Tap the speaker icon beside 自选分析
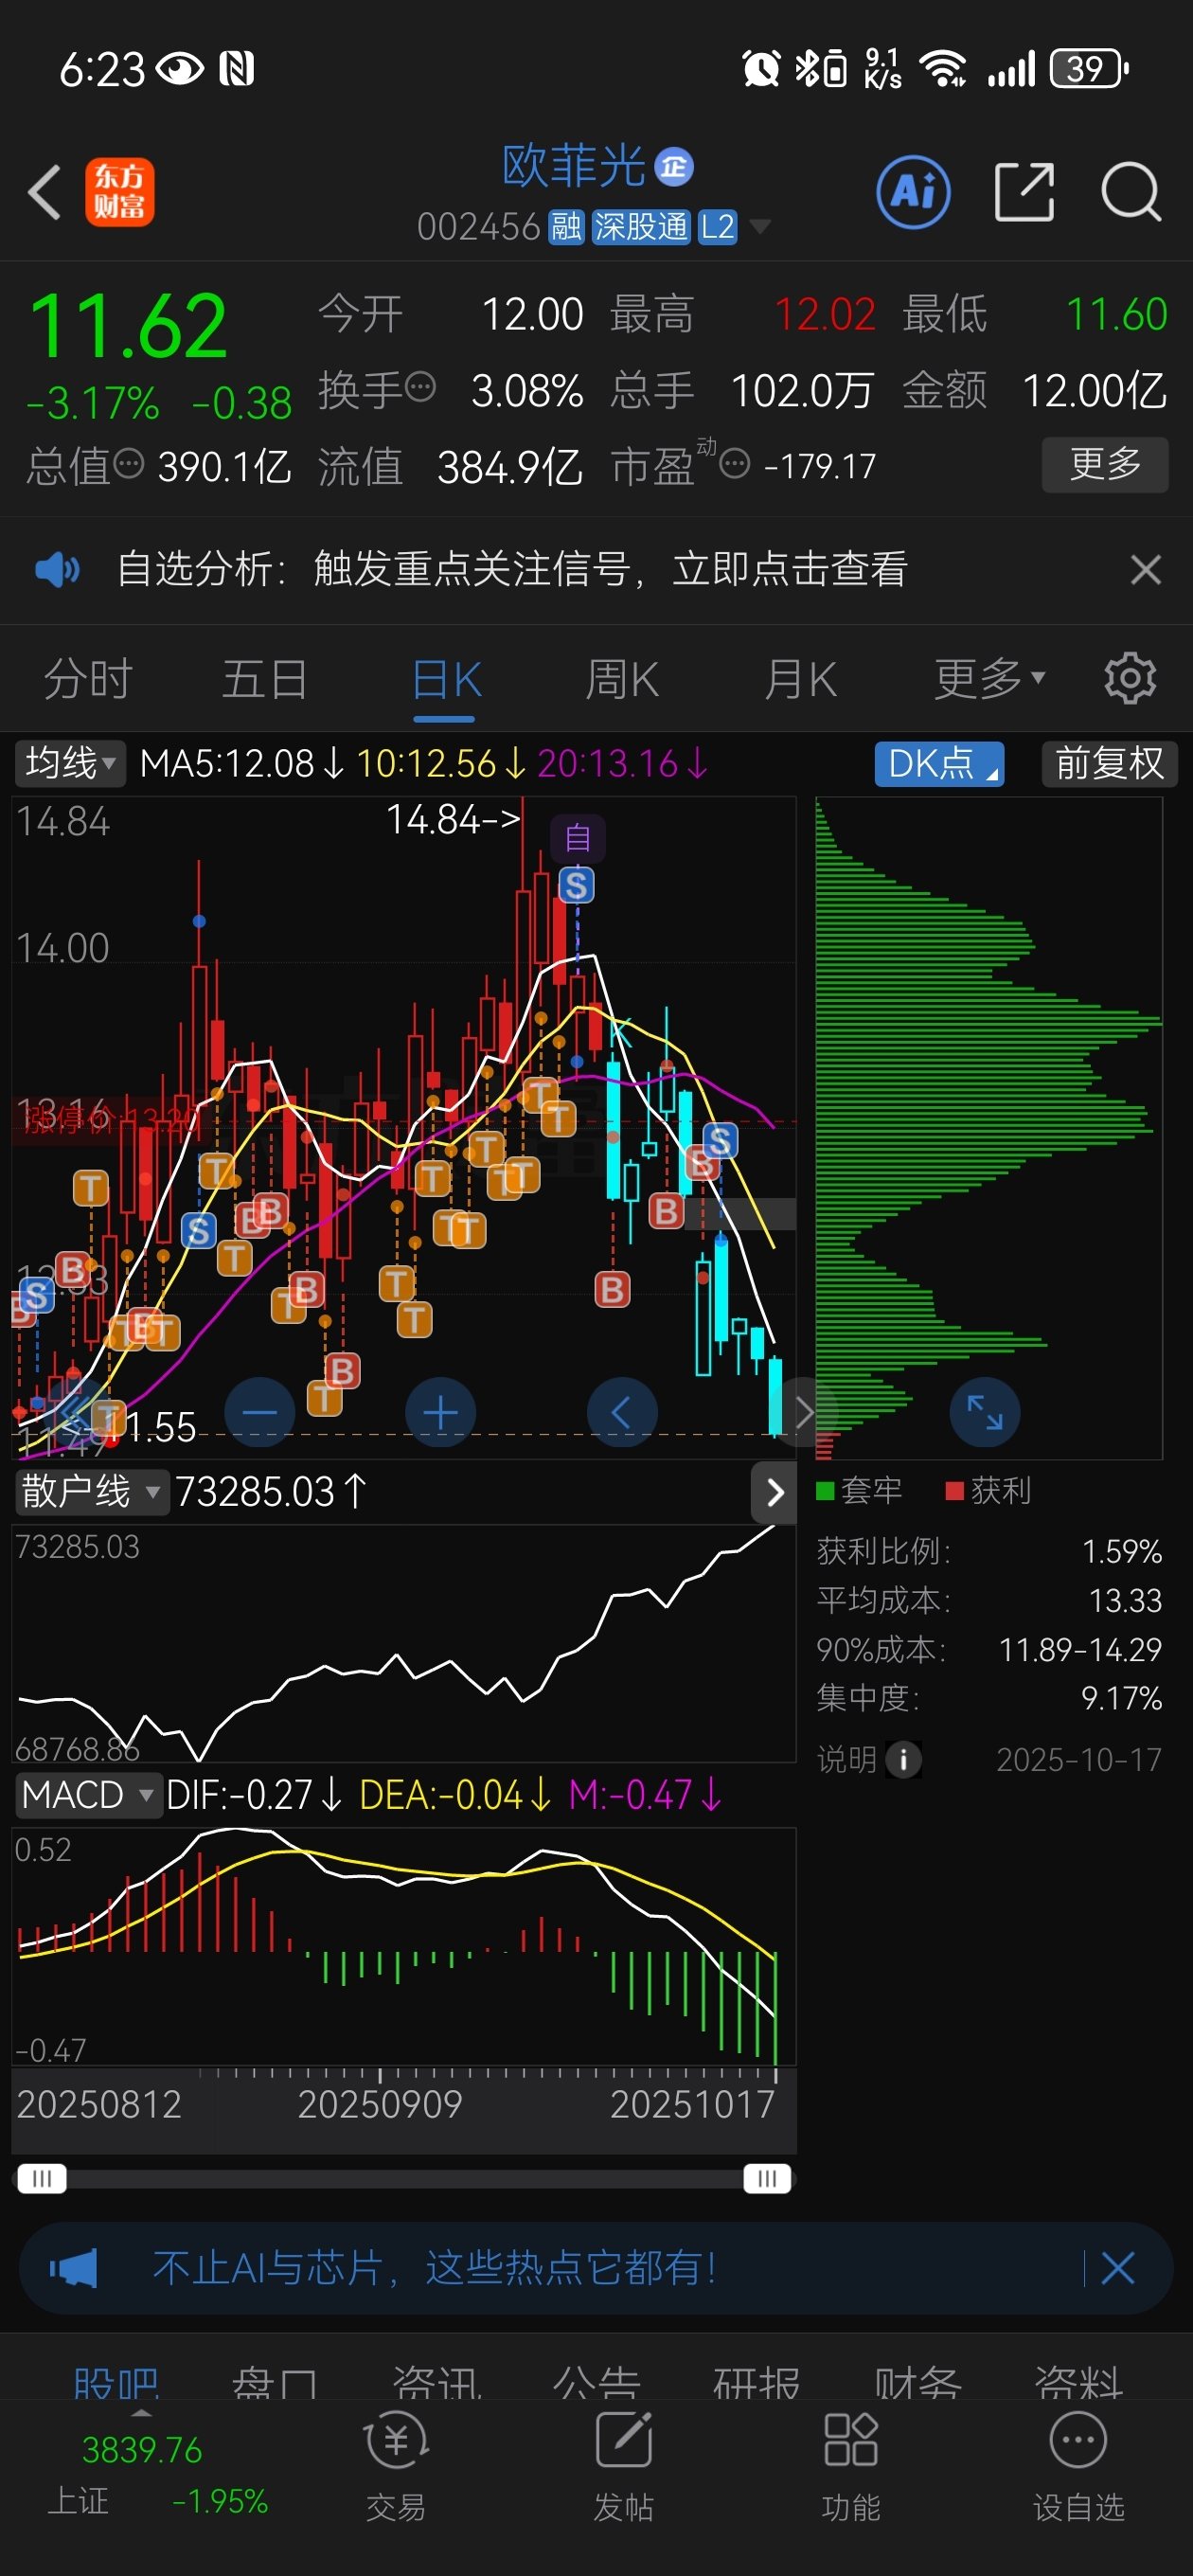The image size is (1193, 2576). pos(57,570)
